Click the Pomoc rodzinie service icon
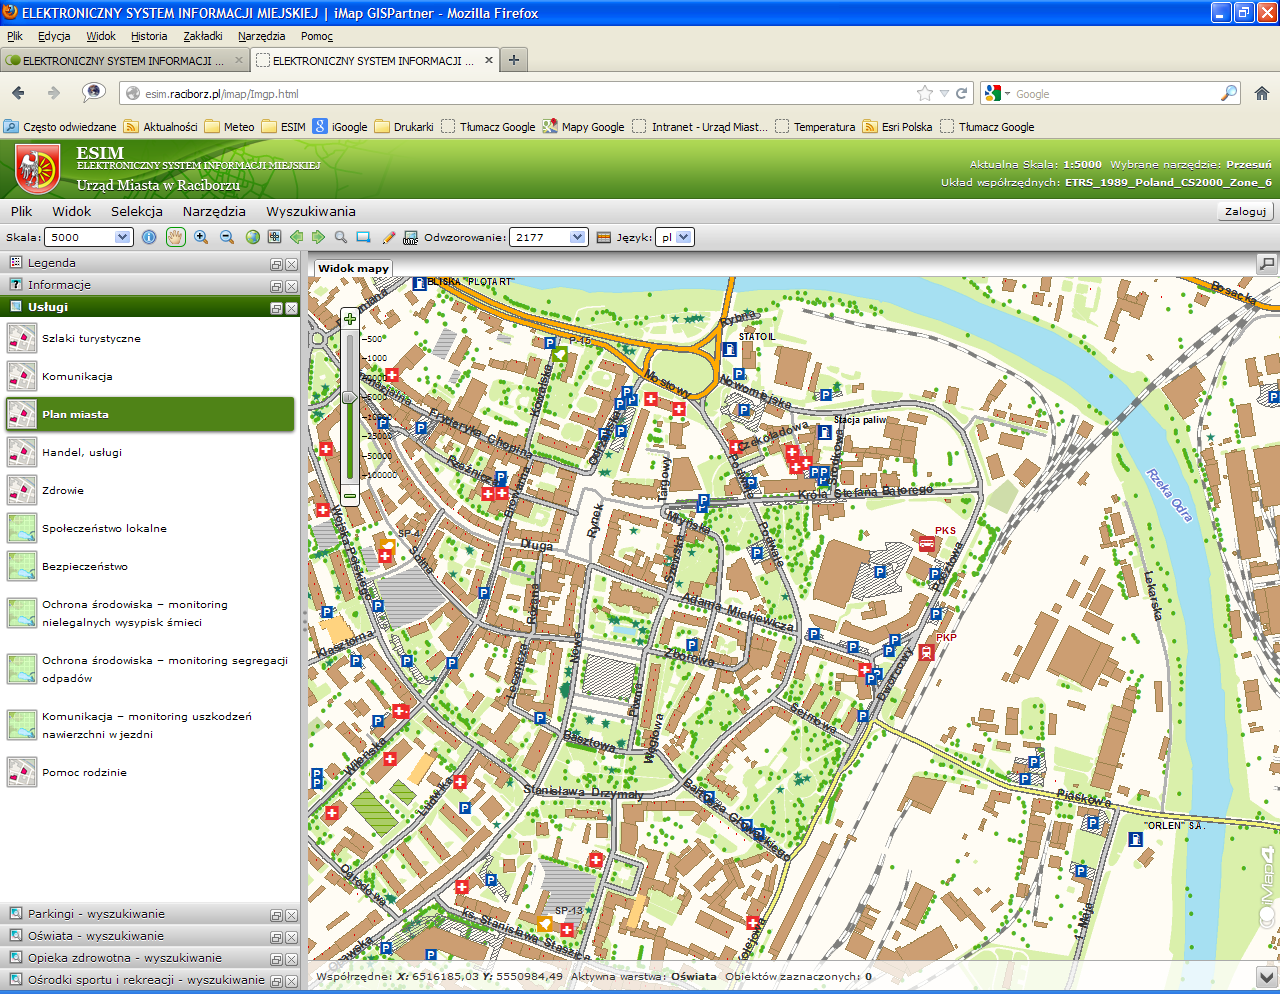This screenshot has width=1280, height=994. 22,772
